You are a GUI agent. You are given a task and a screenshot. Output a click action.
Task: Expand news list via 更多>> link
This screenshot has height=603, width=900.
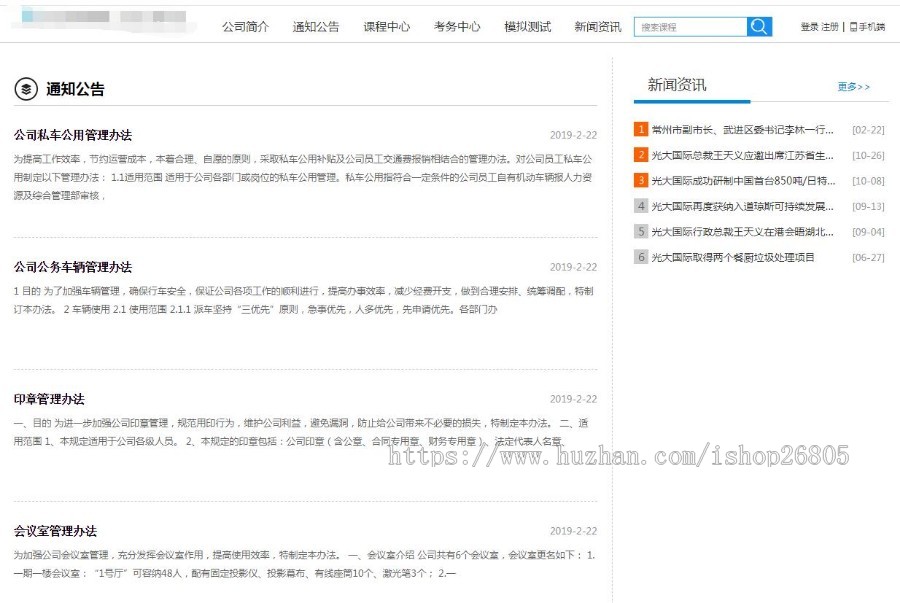coord(853,87)
